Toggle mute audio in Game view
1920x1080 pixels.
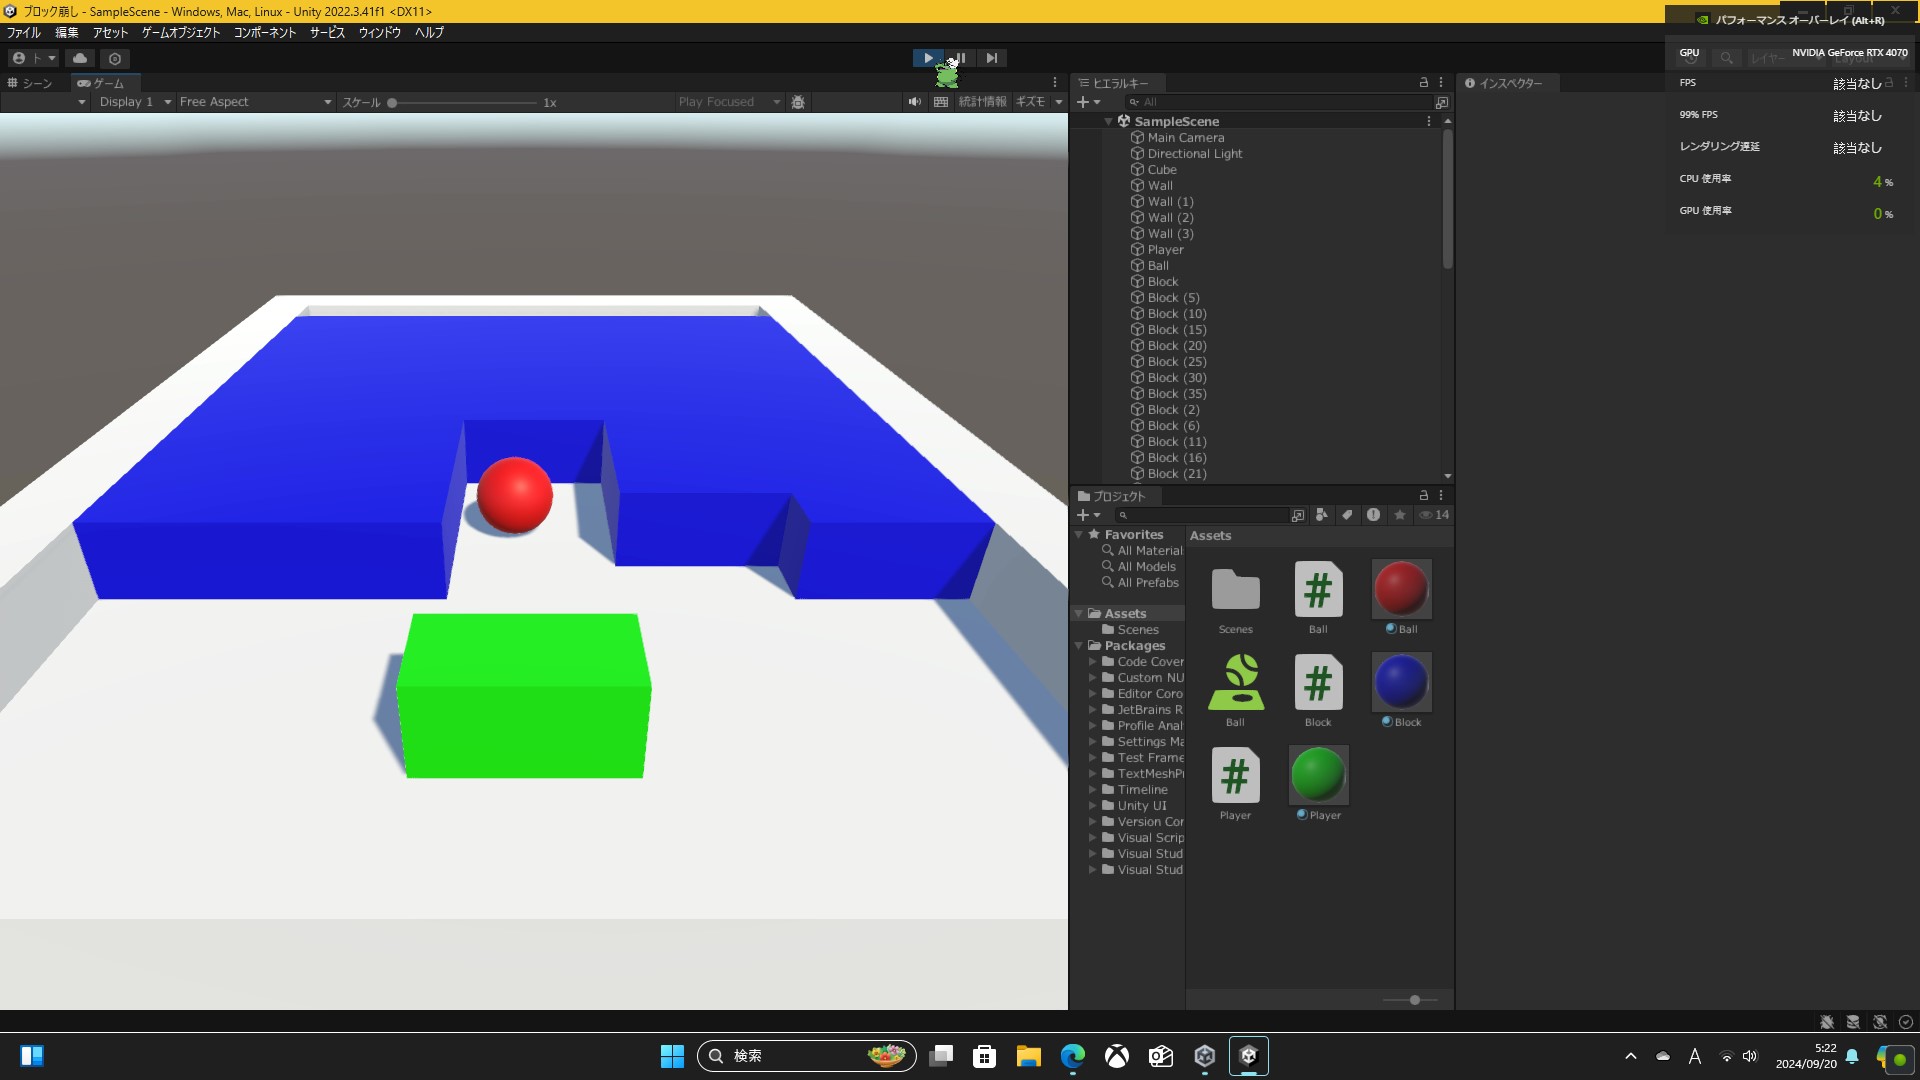click(x=914, y=102)
